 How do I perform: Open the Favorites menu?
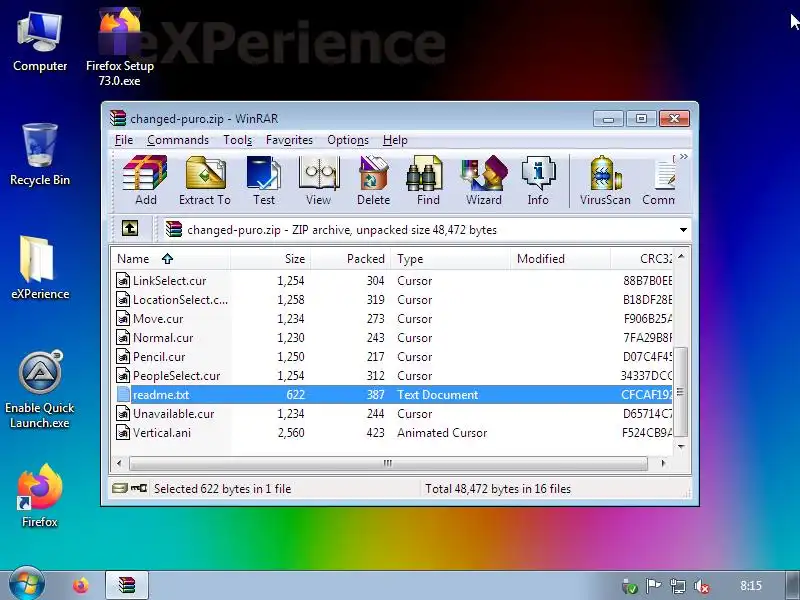289,140
